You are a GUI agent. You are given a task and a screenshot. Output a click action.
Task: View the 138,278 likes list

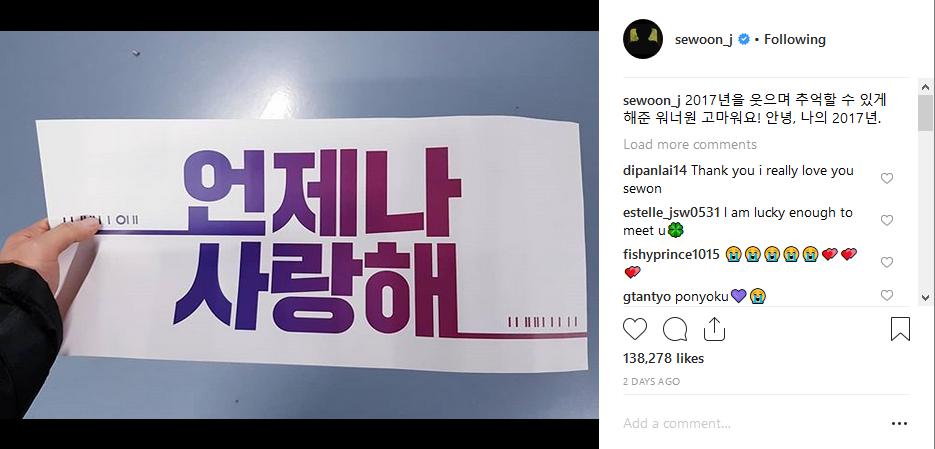pos(663,358)
